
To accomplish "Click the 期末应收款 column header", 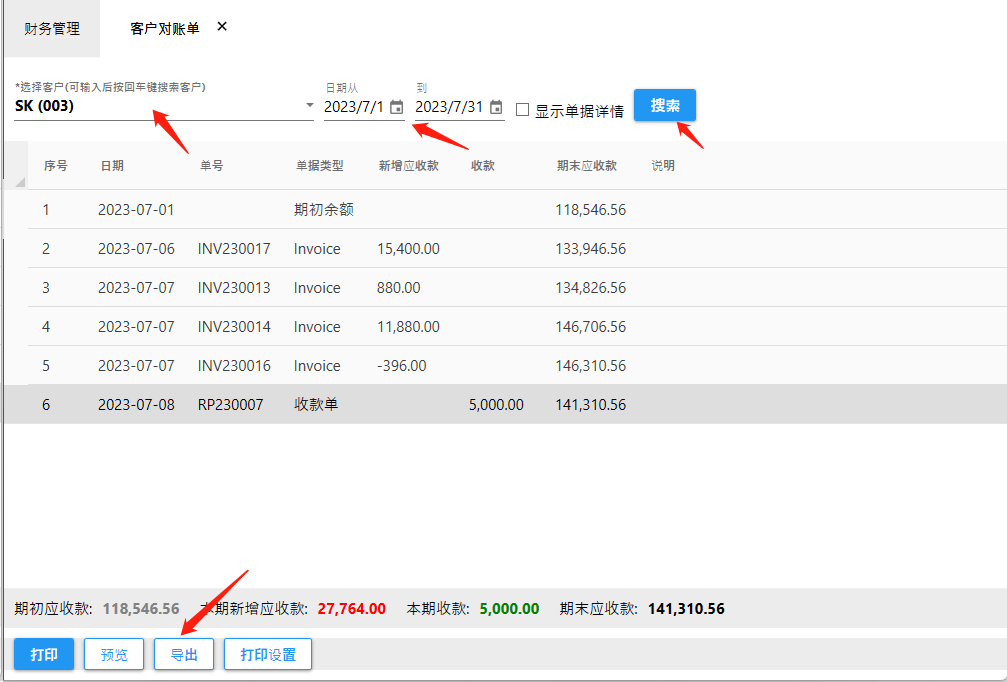I will point(587,166).
